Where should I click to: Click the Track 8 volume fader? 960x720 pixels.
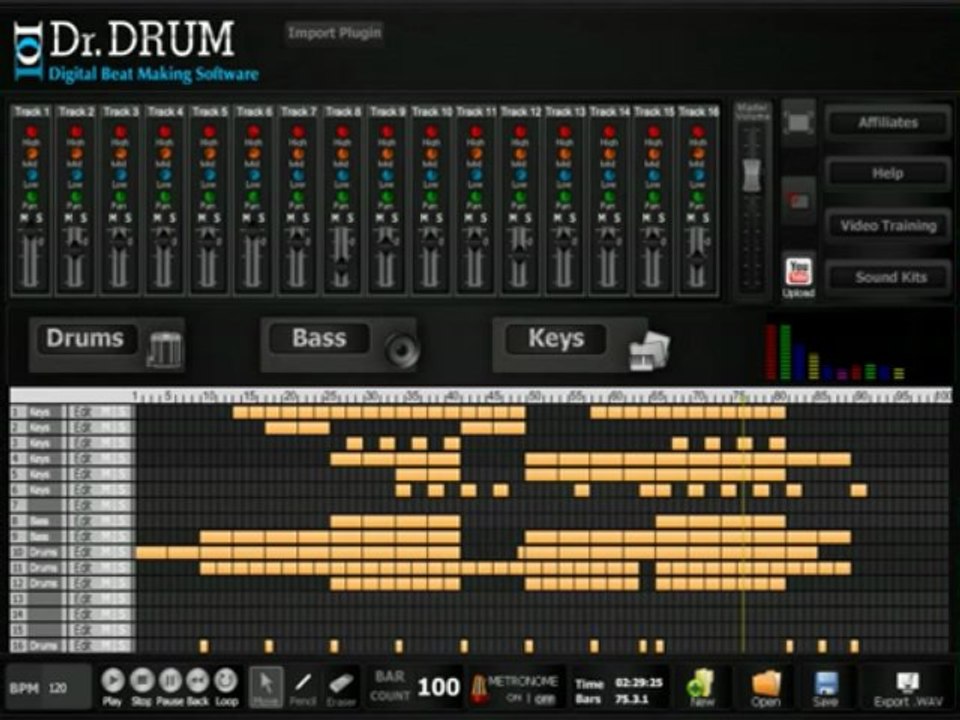pos(342,267)
